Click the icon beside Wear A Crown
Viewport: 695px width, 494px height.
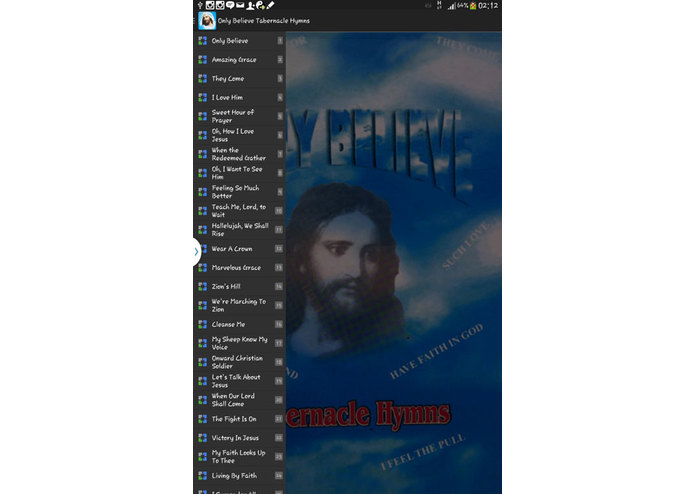[x=203, y=249]
